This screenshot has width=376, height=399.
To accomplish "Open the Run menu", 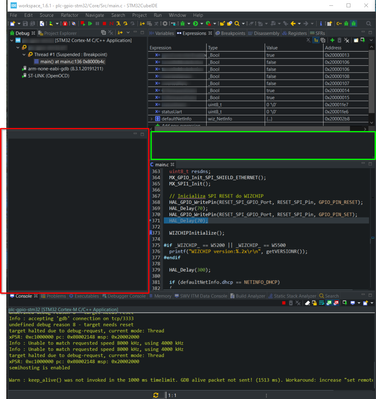I will pyautogui.click(x=158, y=15).
